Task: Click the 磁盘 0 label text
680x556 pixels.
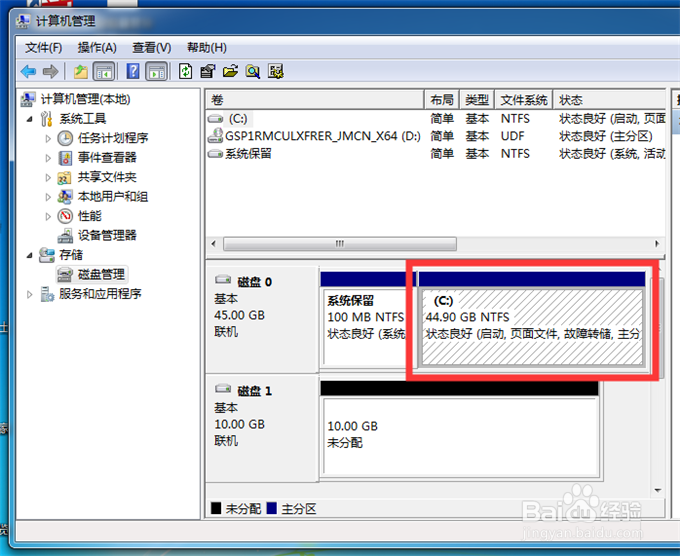Action: [255, 282]
